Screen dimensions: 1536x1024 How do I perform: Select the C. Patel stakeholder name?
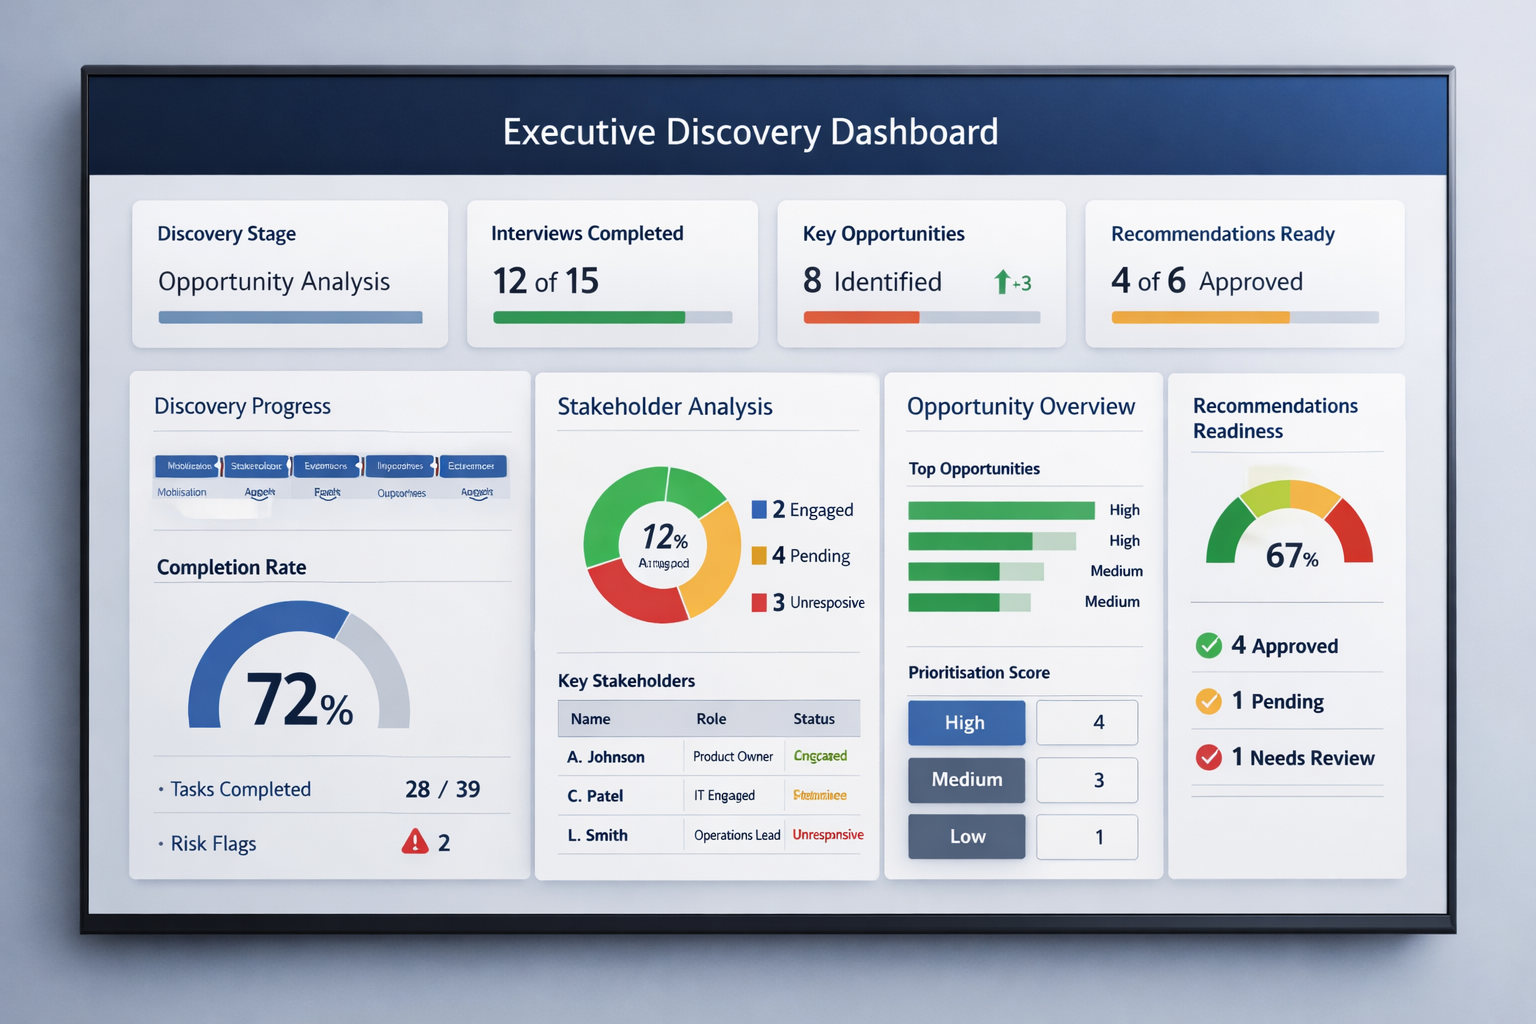[x=595, y=796]
